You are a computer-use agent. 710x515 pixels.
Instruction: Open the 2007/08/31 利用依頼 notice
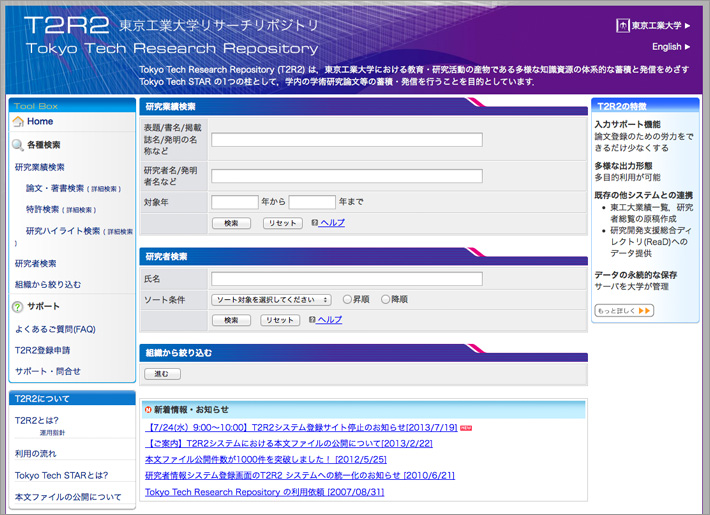[x=264, y=492]
